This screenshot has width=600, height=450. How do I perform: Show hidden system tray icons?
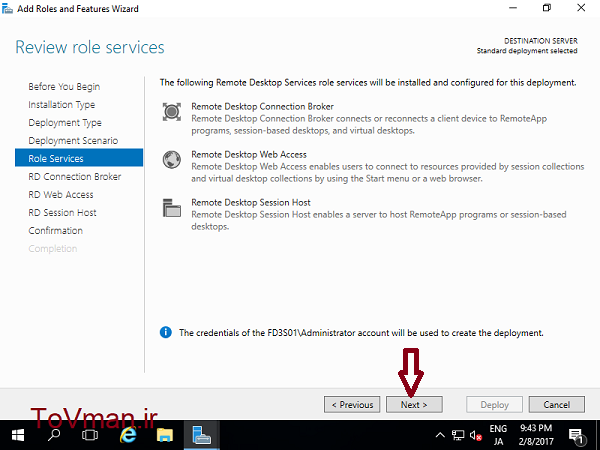tap(440, 435)
